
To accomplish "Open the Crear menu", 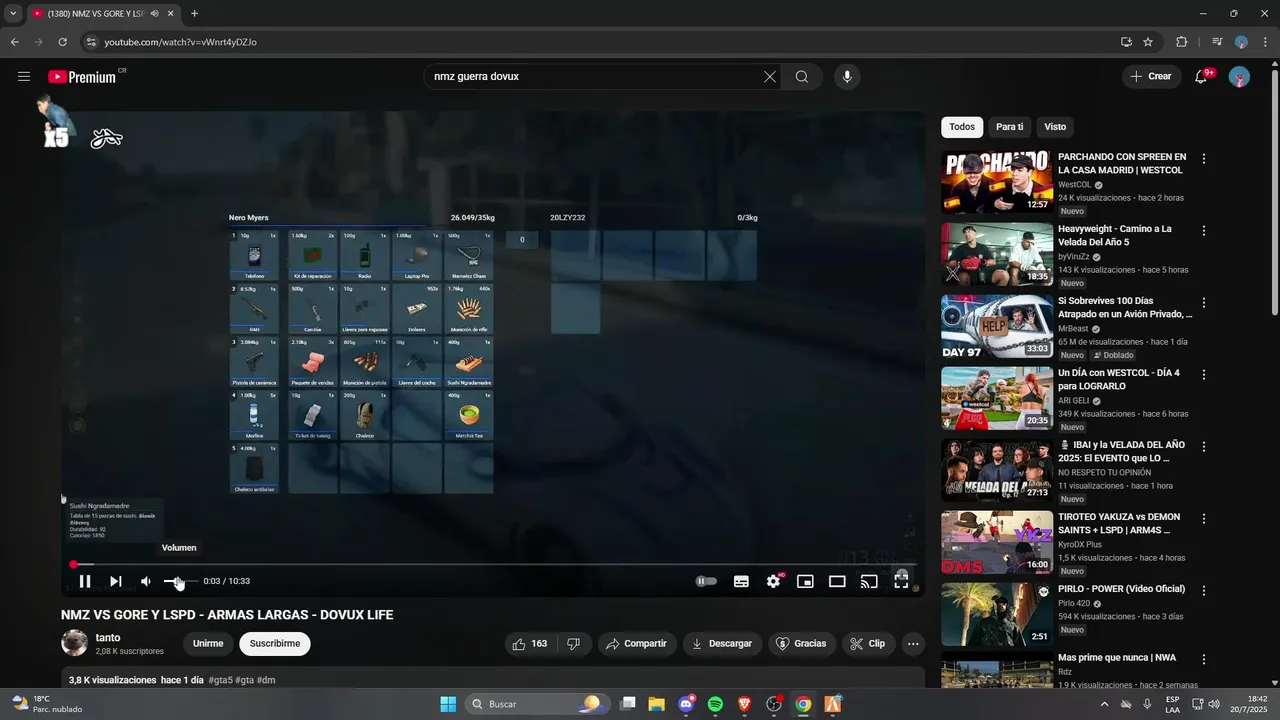I will tap(1150, 76).
